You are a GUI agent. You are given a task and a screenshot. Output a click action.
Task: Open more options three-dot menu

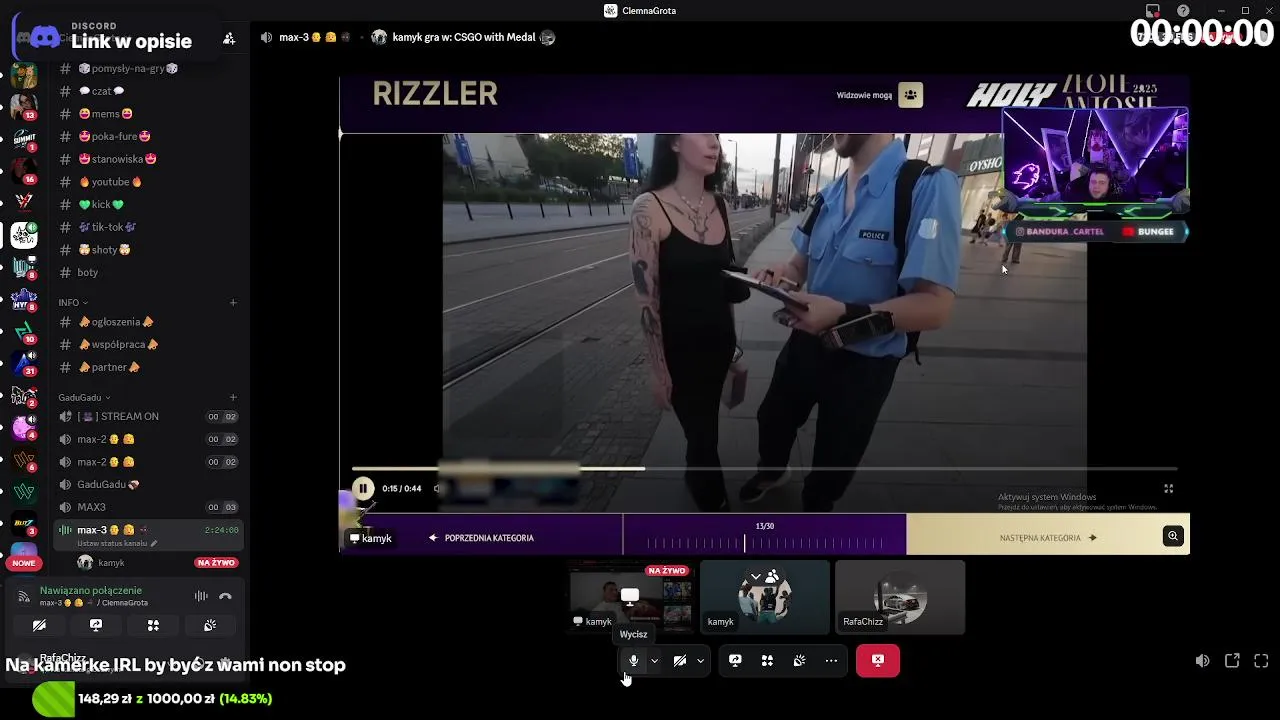click(x=831, y=660)
